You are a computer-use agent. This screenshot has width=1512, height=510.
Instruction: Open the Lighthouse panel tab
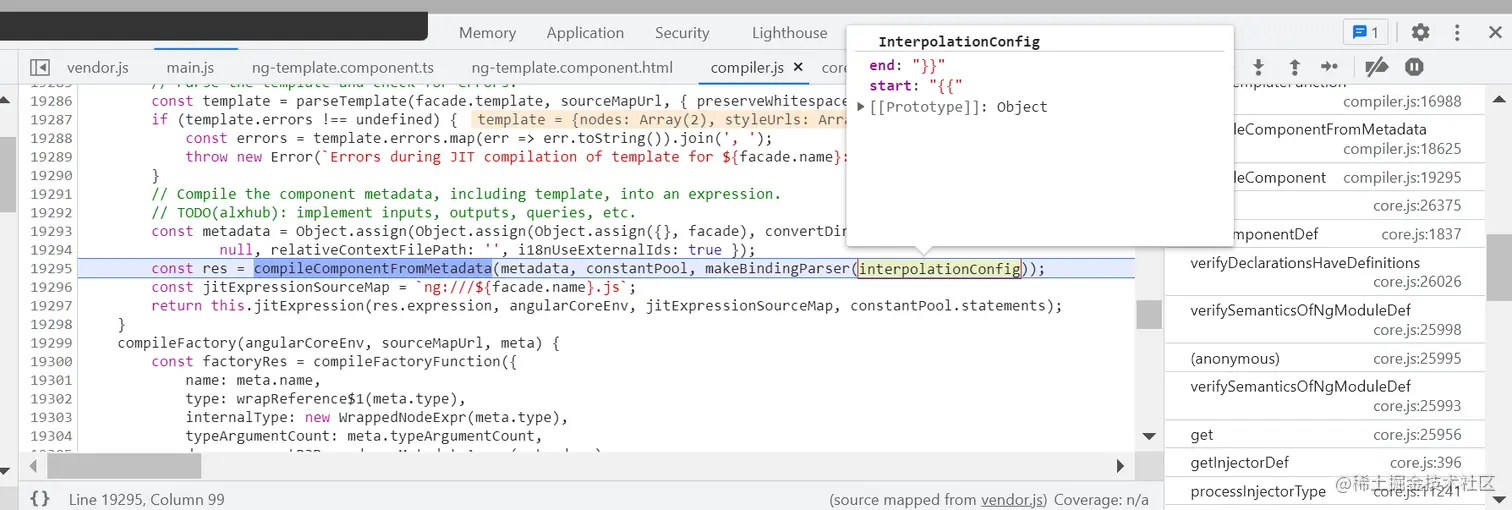[789, 33]
